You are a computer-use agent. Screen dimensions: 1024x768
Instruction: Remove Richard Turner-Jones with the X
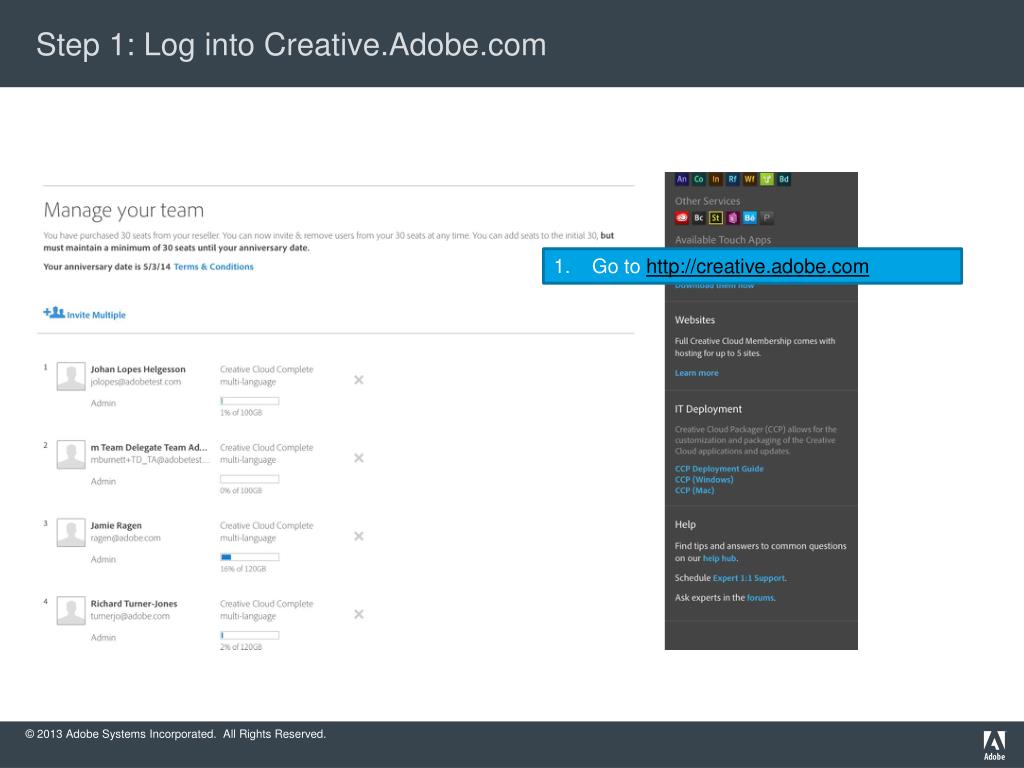coord(359,614)
